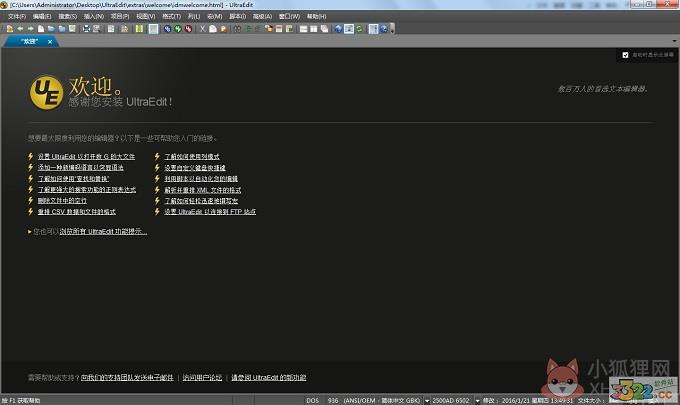Click the green back arrow toolbar icon
The height and width of the screenshot is (405, 680).
20,29
